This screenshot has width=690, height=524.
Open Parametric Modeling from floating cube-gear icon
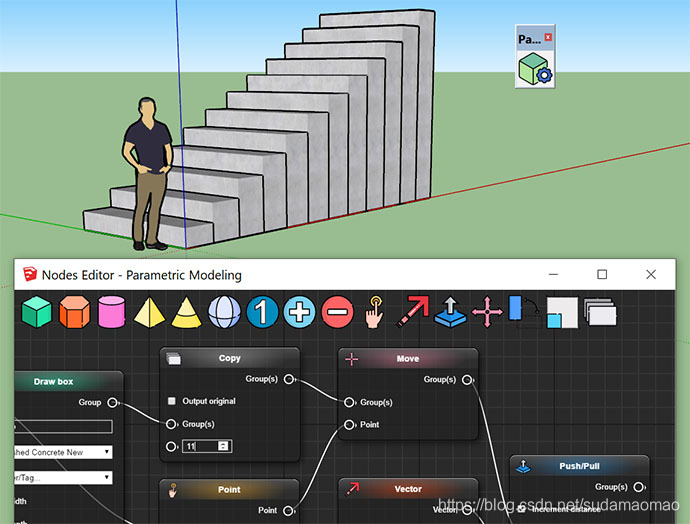coord(535,69)
